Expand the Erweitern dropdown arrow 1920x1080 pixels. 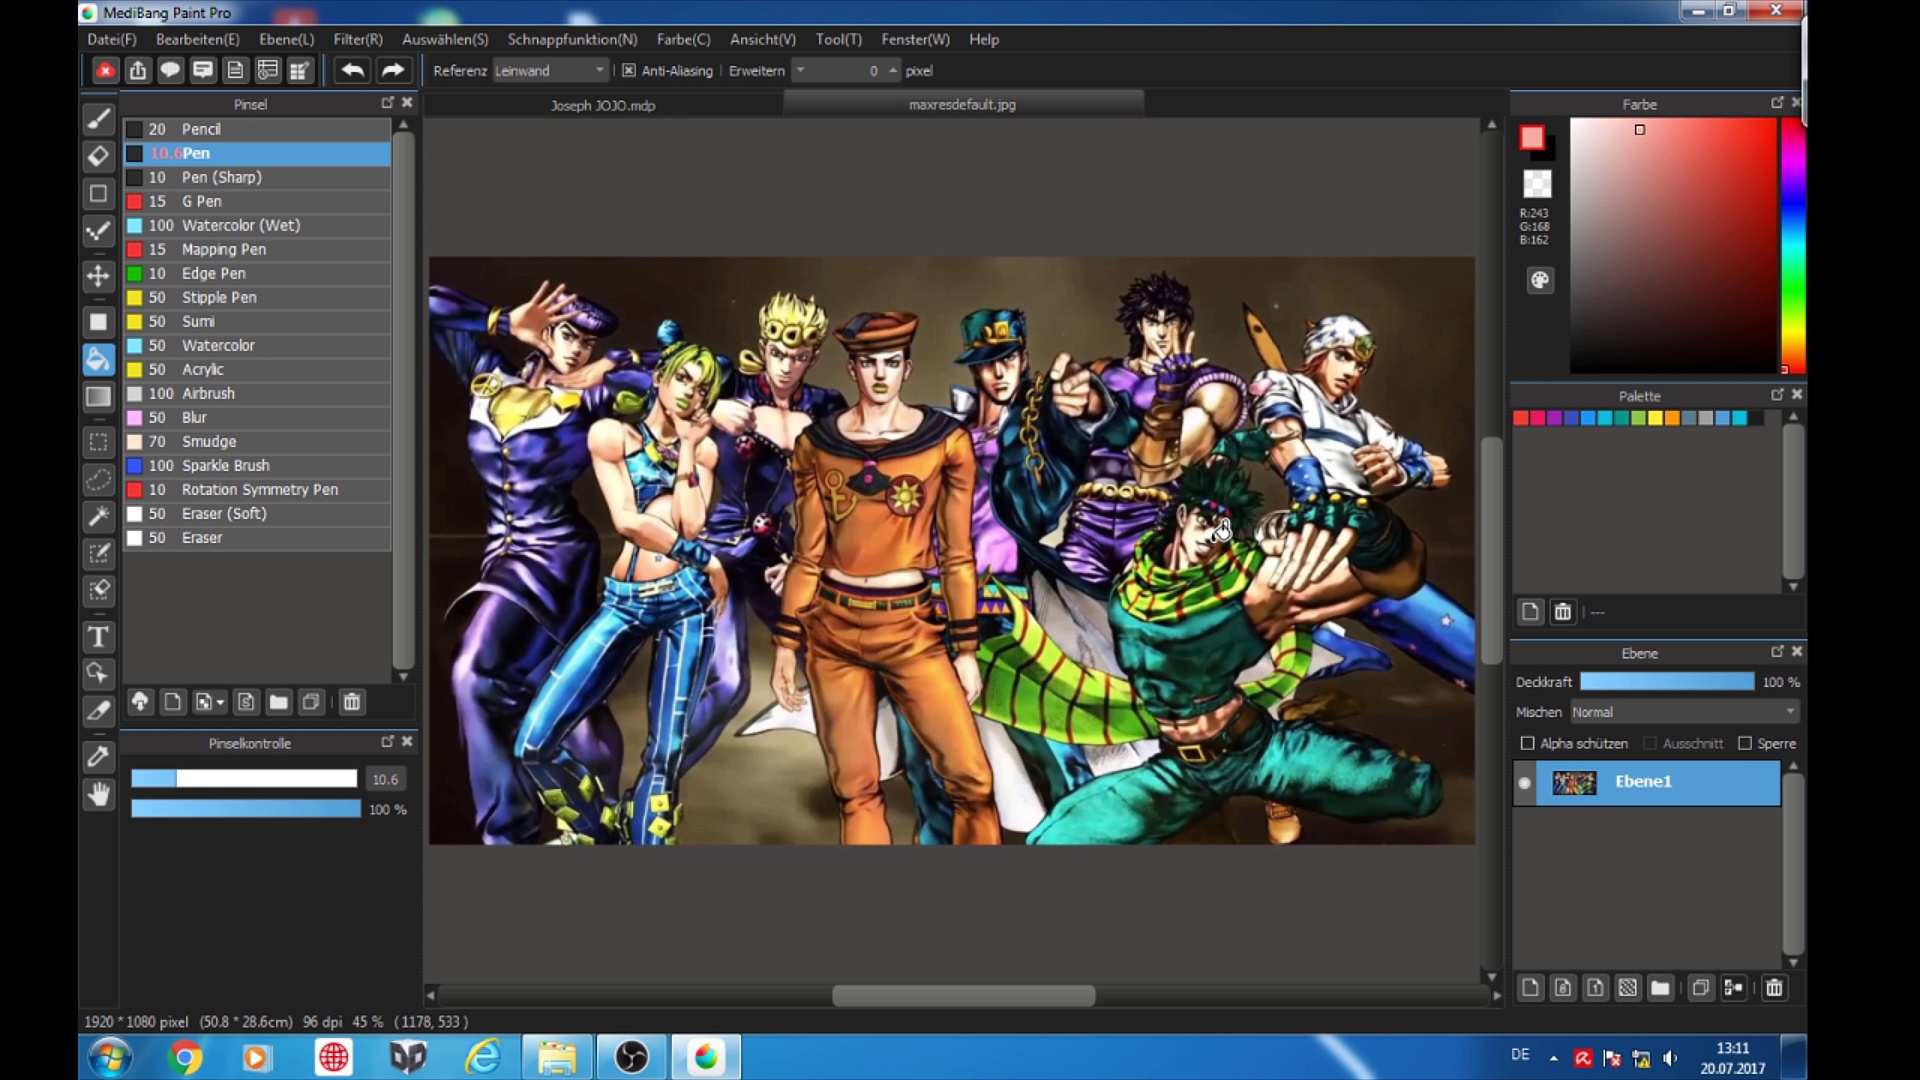[800, 70]
